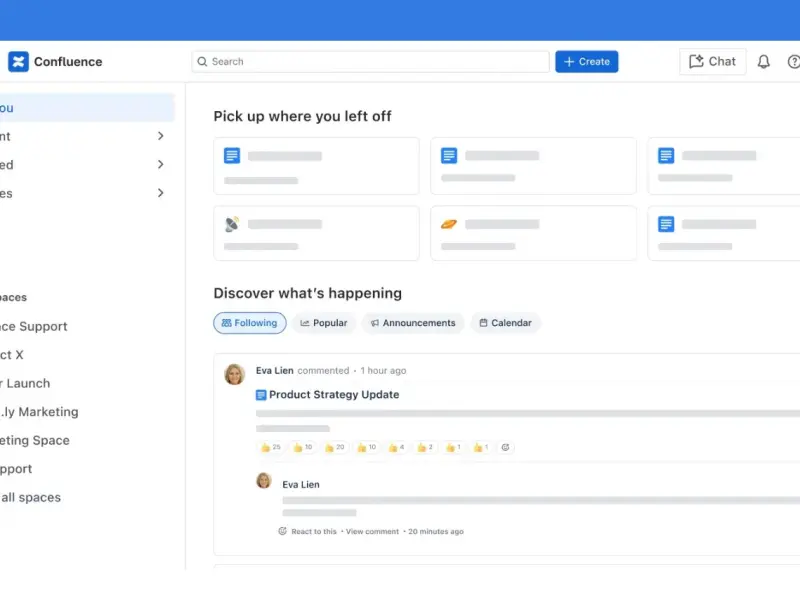Toggle the thumbs up reaction showing 25
The width and height of the screenshot is (800, 600).
(270, 447)
